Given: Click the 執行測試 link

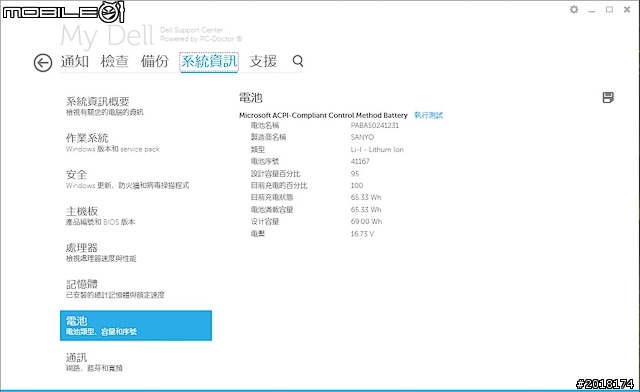Looking at the screenshot, I should [x=429, y=115].
